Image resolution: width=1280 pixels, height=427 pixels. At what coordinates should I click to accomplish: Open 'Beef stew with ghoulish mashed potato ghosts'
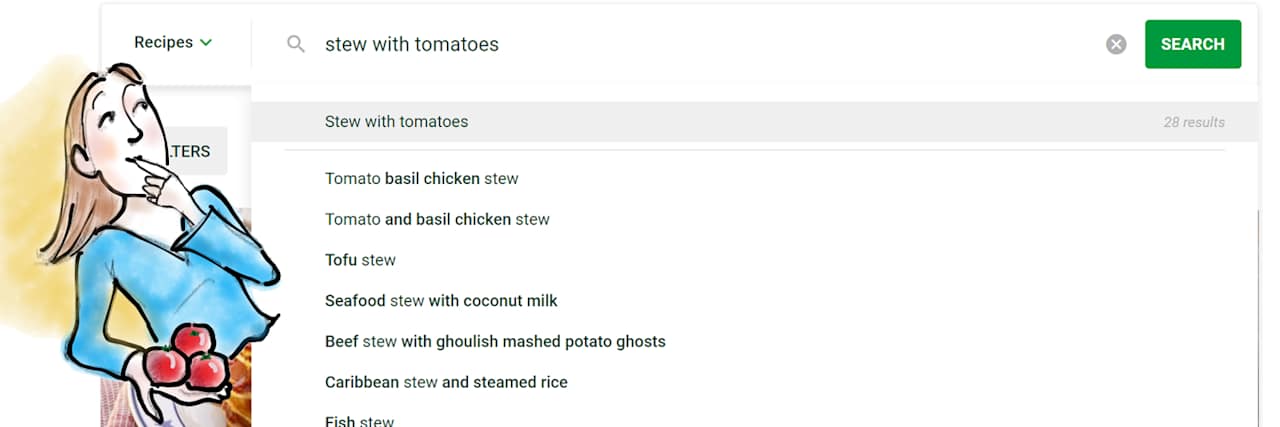click(x=495, y=341)
